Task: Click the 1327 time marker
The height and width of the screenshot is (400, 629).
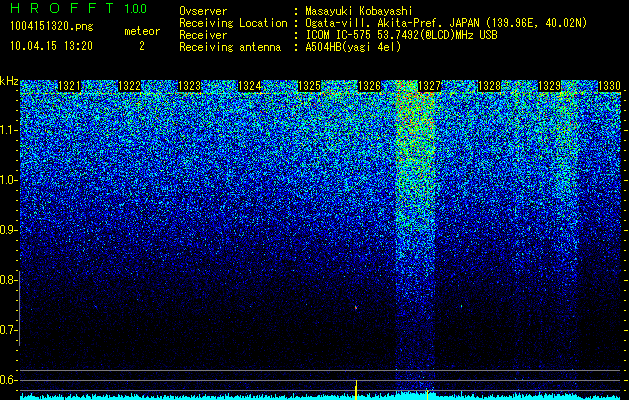Action: [429, 86]
